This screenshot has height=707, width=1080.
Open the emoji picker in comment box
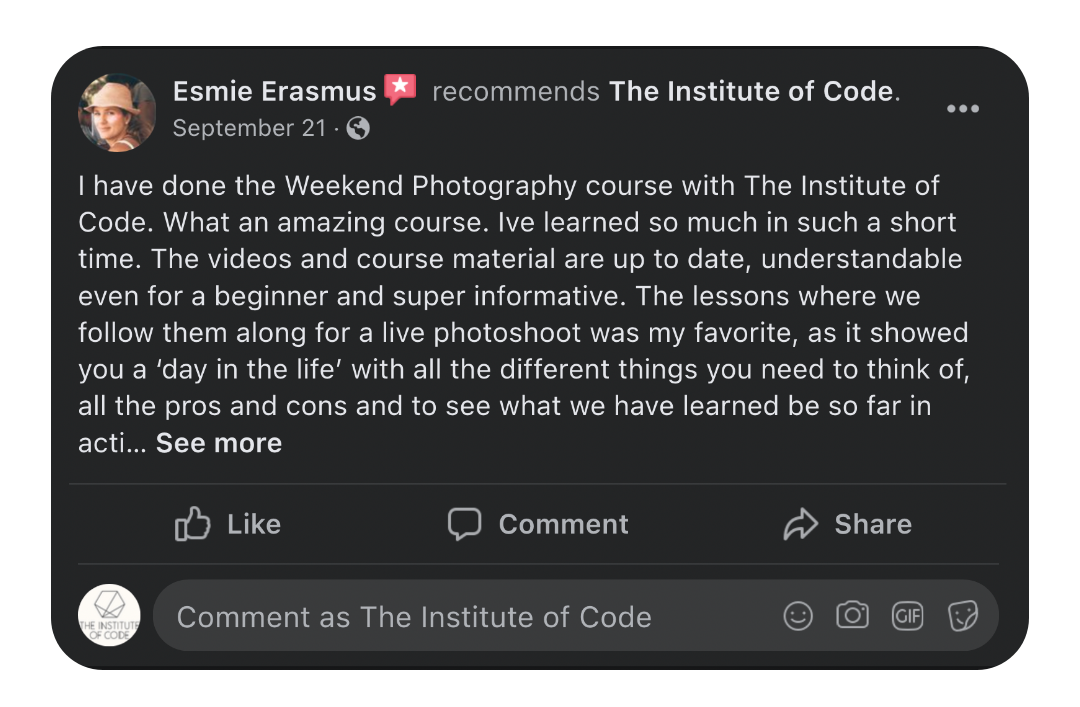coord(798,616)
